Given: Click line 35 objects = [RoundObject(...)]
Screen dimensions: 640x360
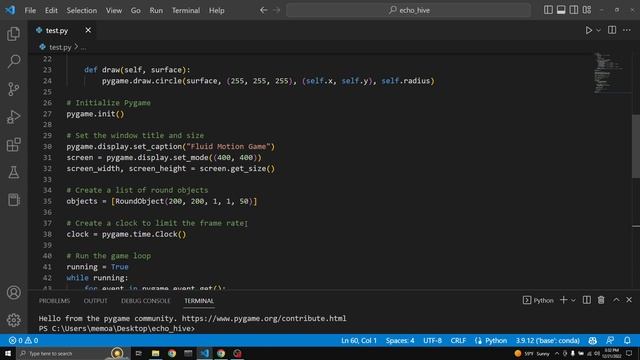Looking at the screenshot, I should click(x=162, y=201).
